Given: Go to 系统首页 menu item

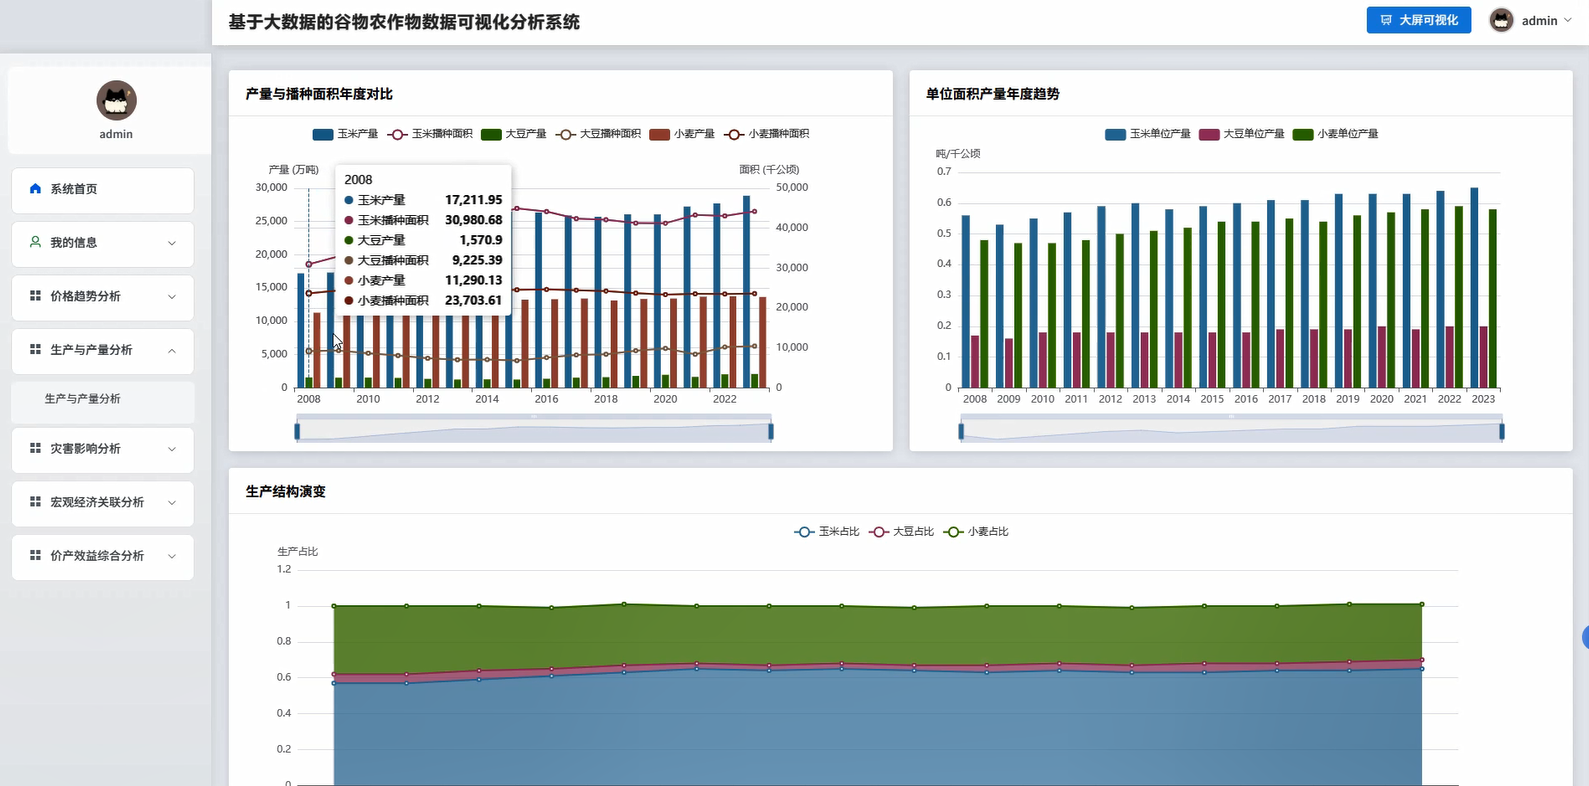Looking at the screenshot, I should (x=103, y=189).
